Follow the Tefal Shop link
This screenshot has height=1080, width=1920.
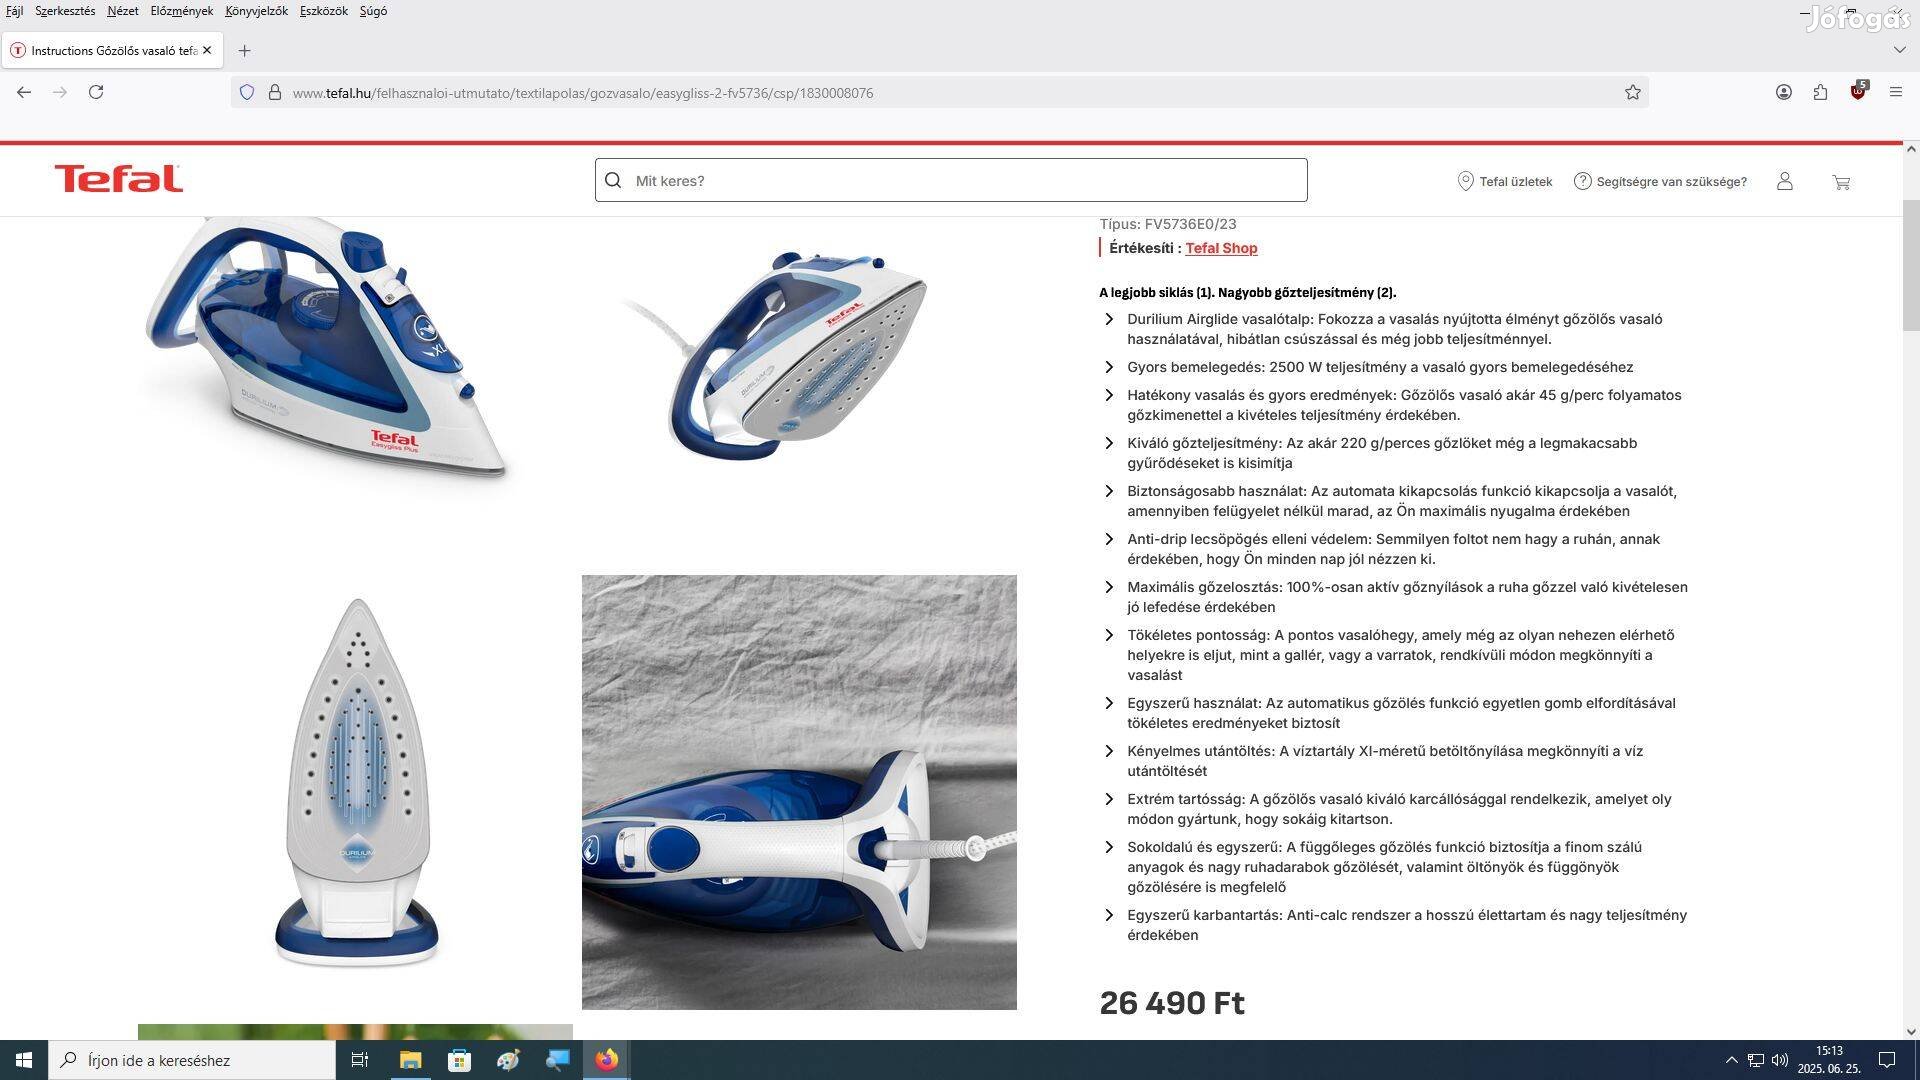(x=1221, y=248)
